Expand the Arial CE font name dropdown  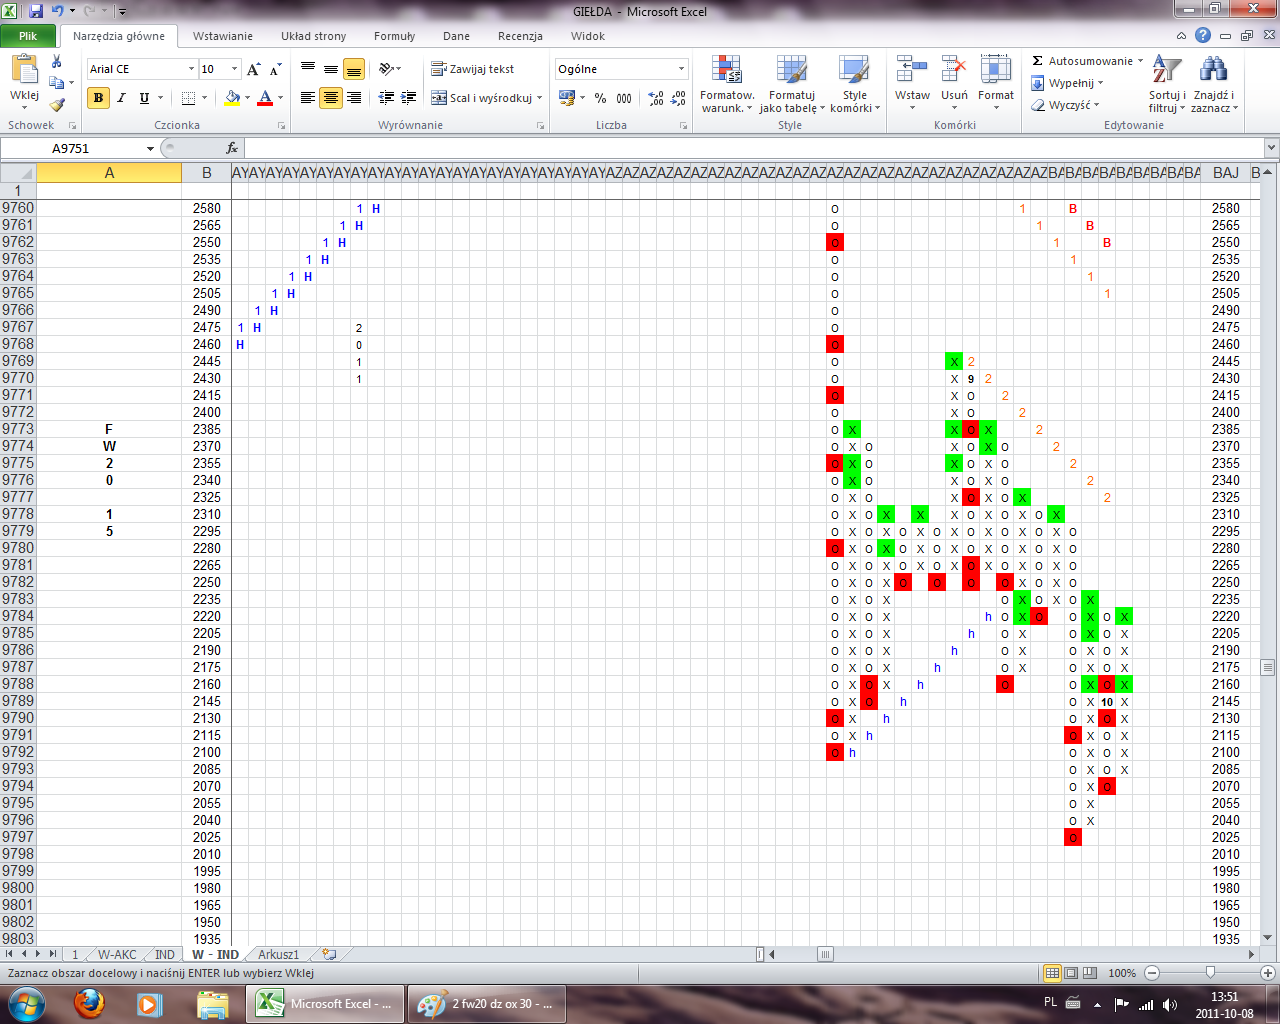pyautogui.click(x=191, y=69)
